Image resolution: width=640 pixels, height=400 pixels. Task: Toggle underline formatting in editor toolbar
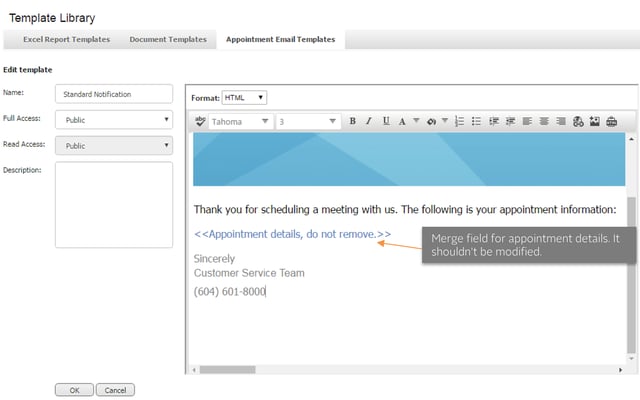tap(386, 121)
